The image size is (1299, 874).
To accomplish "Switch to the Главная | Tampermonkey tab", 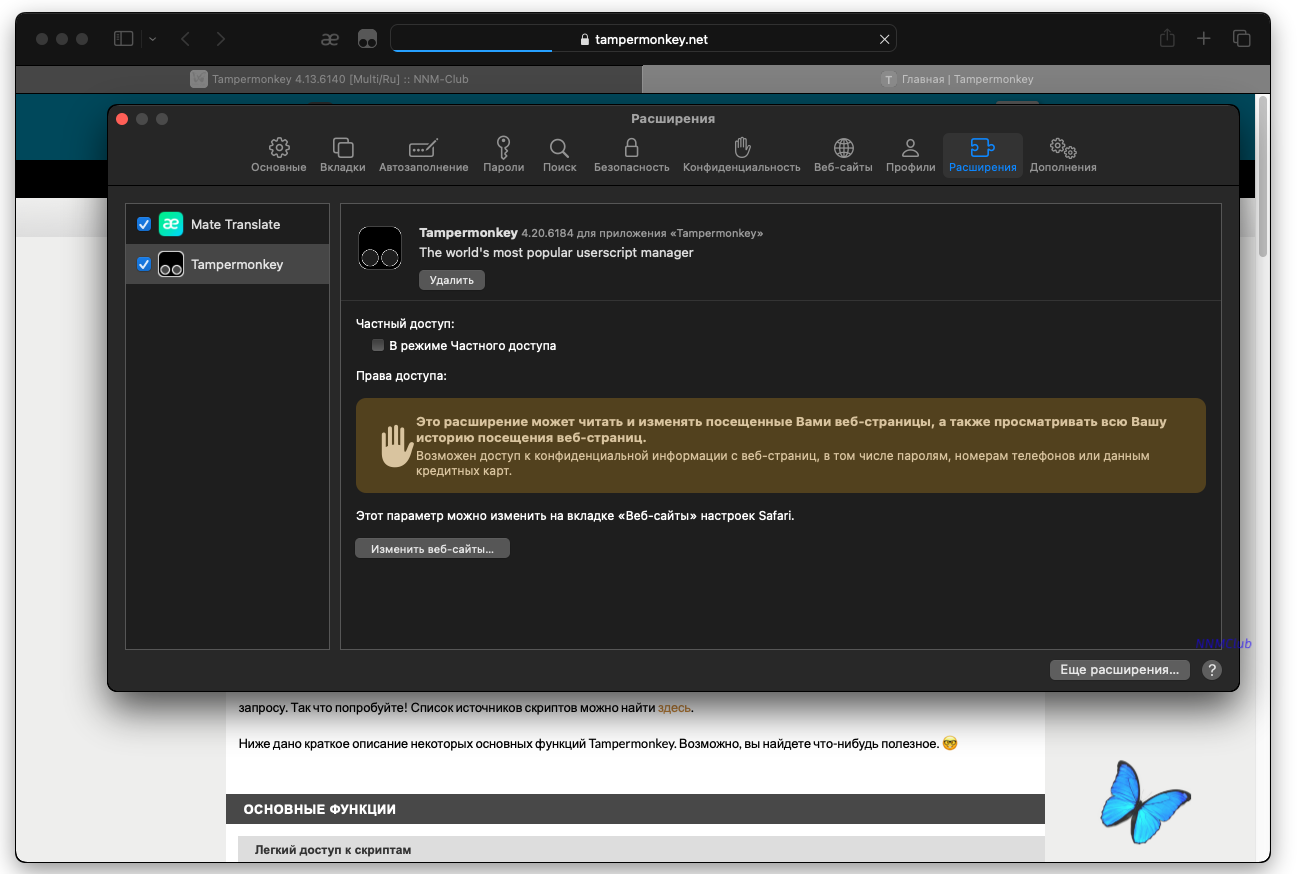I will 957,79.
